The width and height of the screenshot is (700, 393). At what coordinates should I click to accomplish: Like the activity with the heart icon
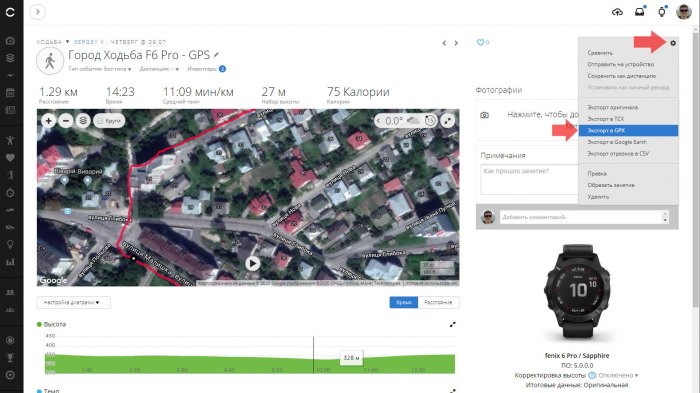click(x=480, y=42)
